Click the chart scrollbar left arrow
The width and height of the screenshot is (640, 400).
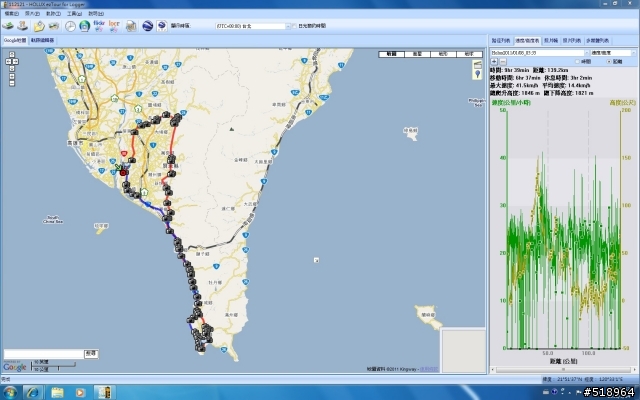pyautogui.click(x=493, y=370)
